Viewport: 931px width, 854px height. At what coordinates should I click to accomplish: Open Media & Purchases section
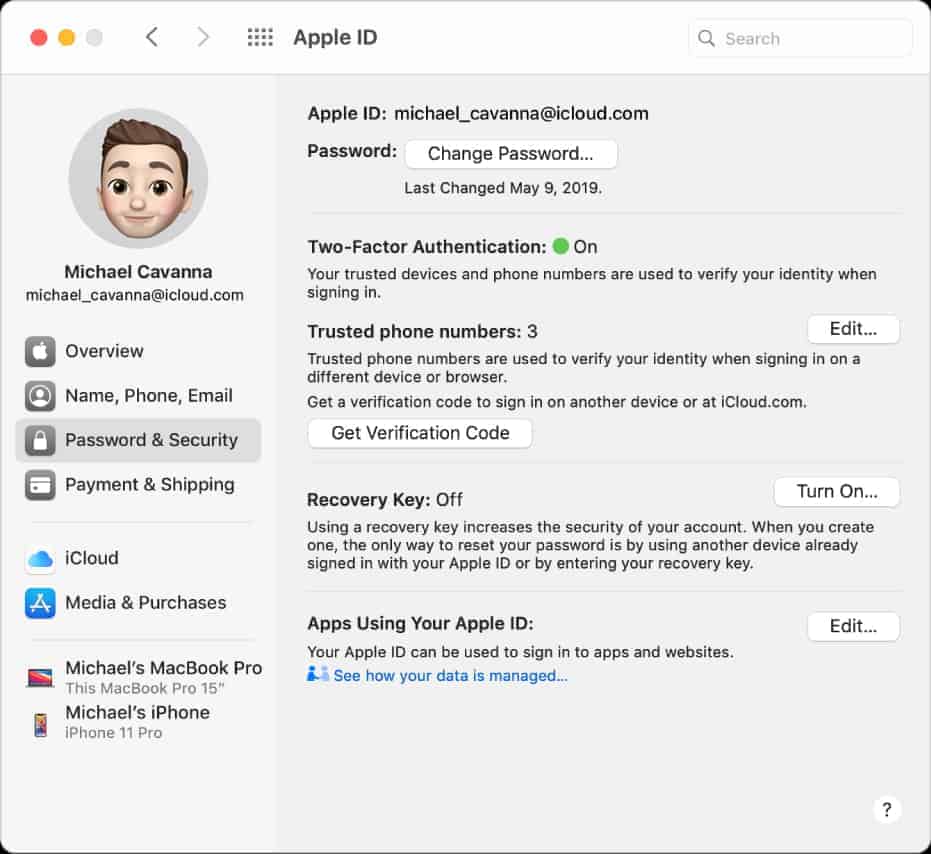pyautogui.click(x=138, y=603)
